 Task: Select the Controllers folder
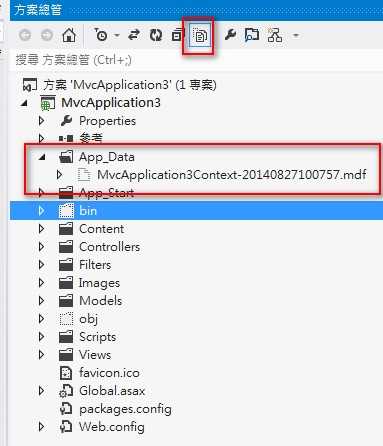[x=110, y=247]
